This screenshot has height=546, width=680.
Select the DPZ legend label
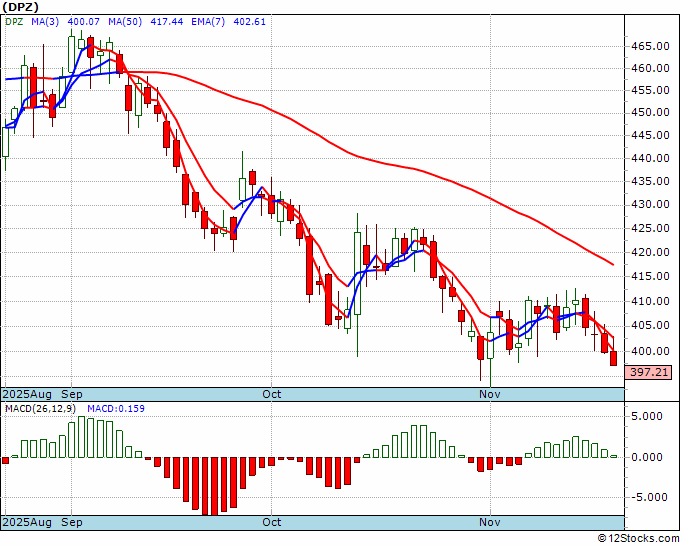14,22
